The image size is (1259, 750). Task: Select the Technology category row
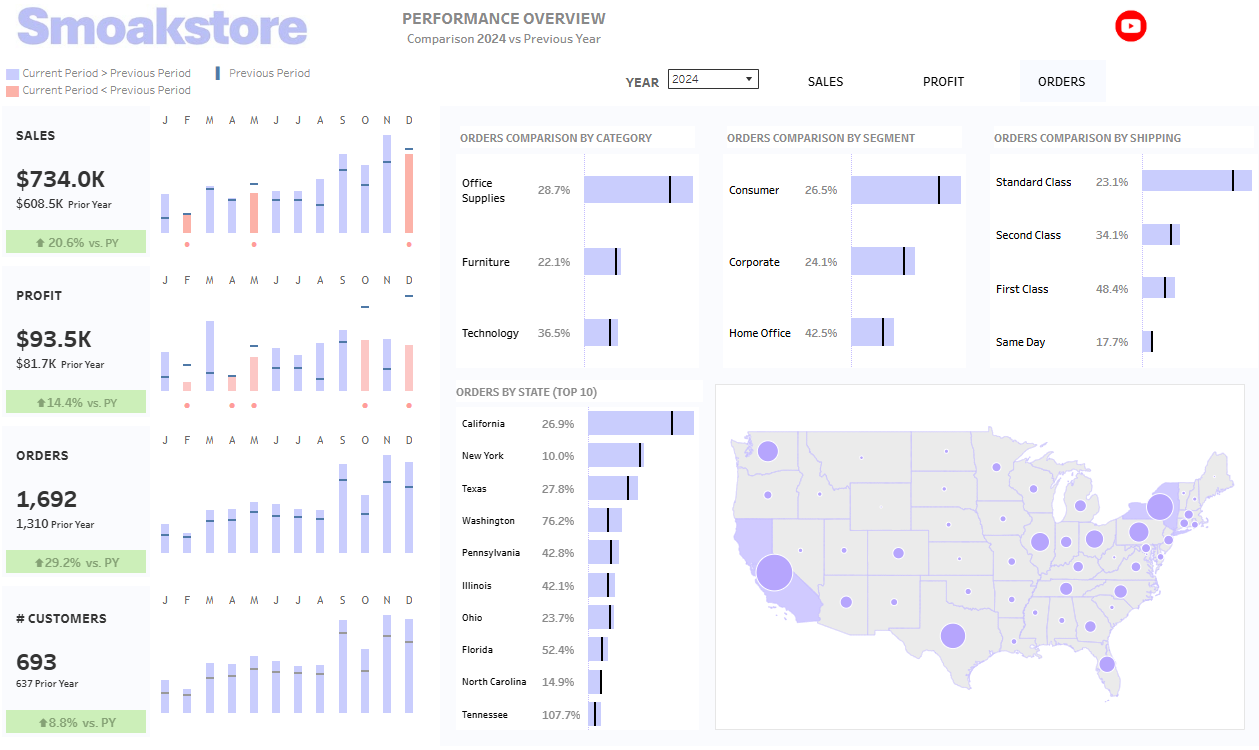pos(576,333)
